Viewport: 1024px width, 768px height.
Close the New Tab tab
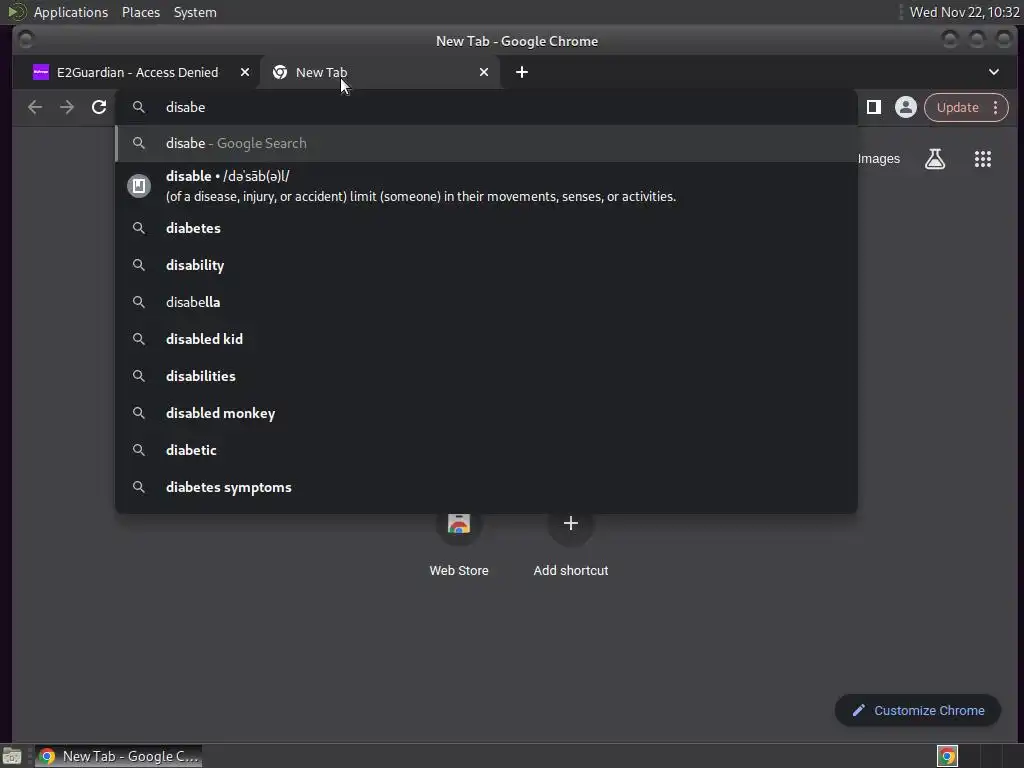pyautogui.click(x=483, y=72)
